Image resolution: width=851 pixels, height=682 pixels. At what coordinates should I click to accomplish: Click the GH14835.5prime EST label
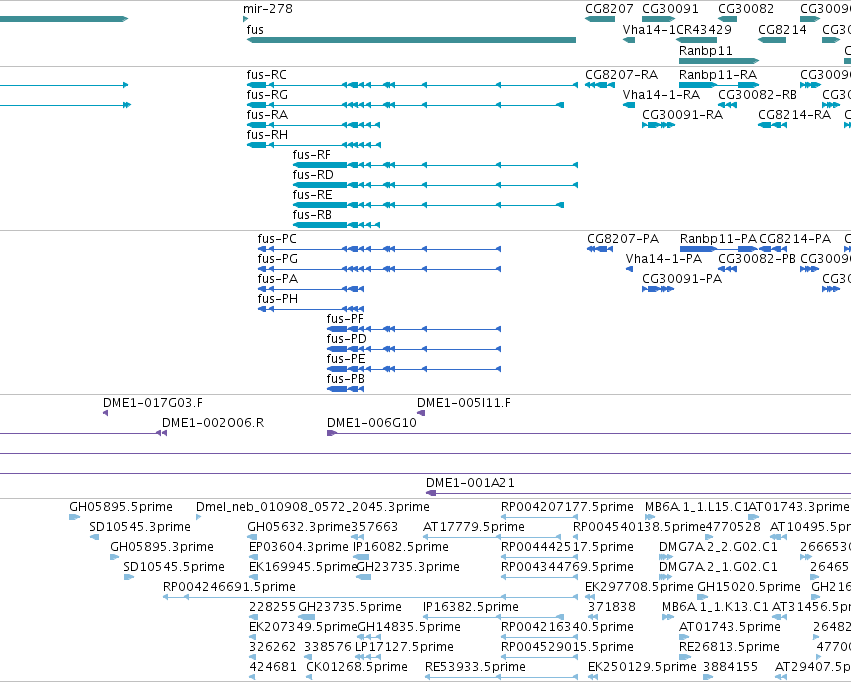pos(409,627)
